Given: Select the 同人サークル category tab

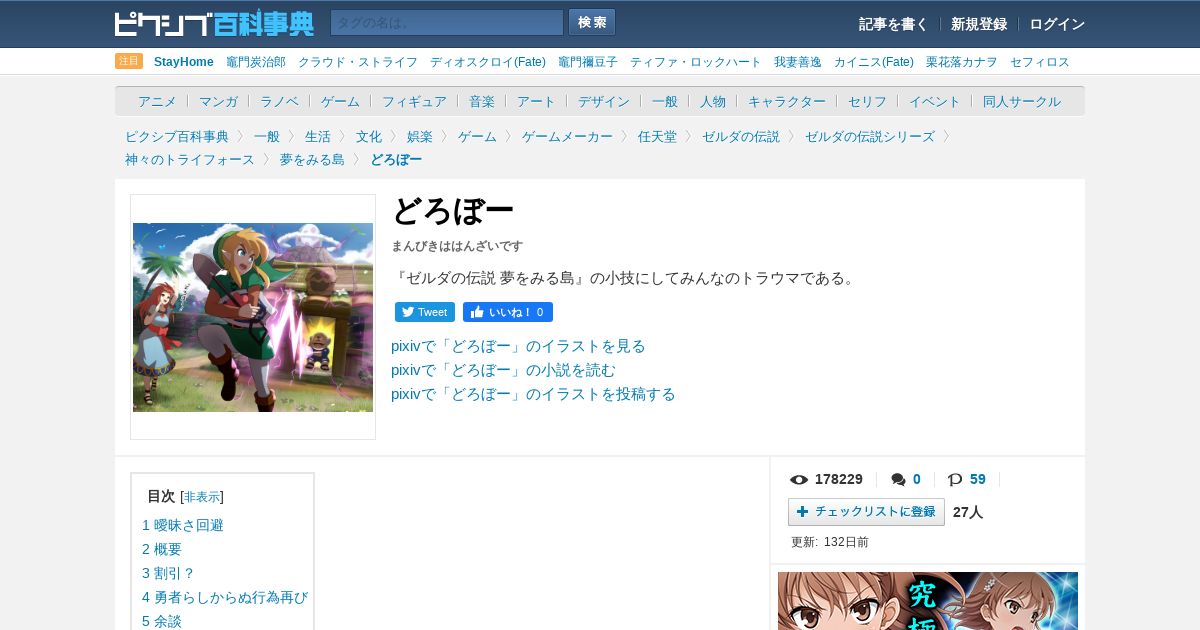Looking at the screenshot, I should coord(1022,101).
